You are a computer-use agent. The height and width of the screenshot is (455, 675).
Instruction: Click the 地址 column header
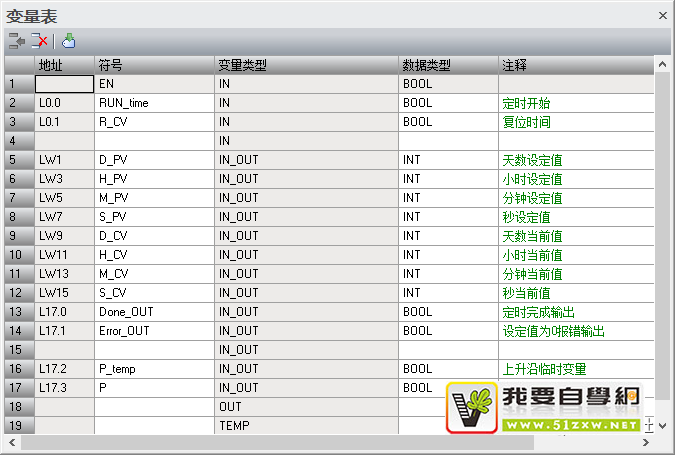(x=64, y=65)
